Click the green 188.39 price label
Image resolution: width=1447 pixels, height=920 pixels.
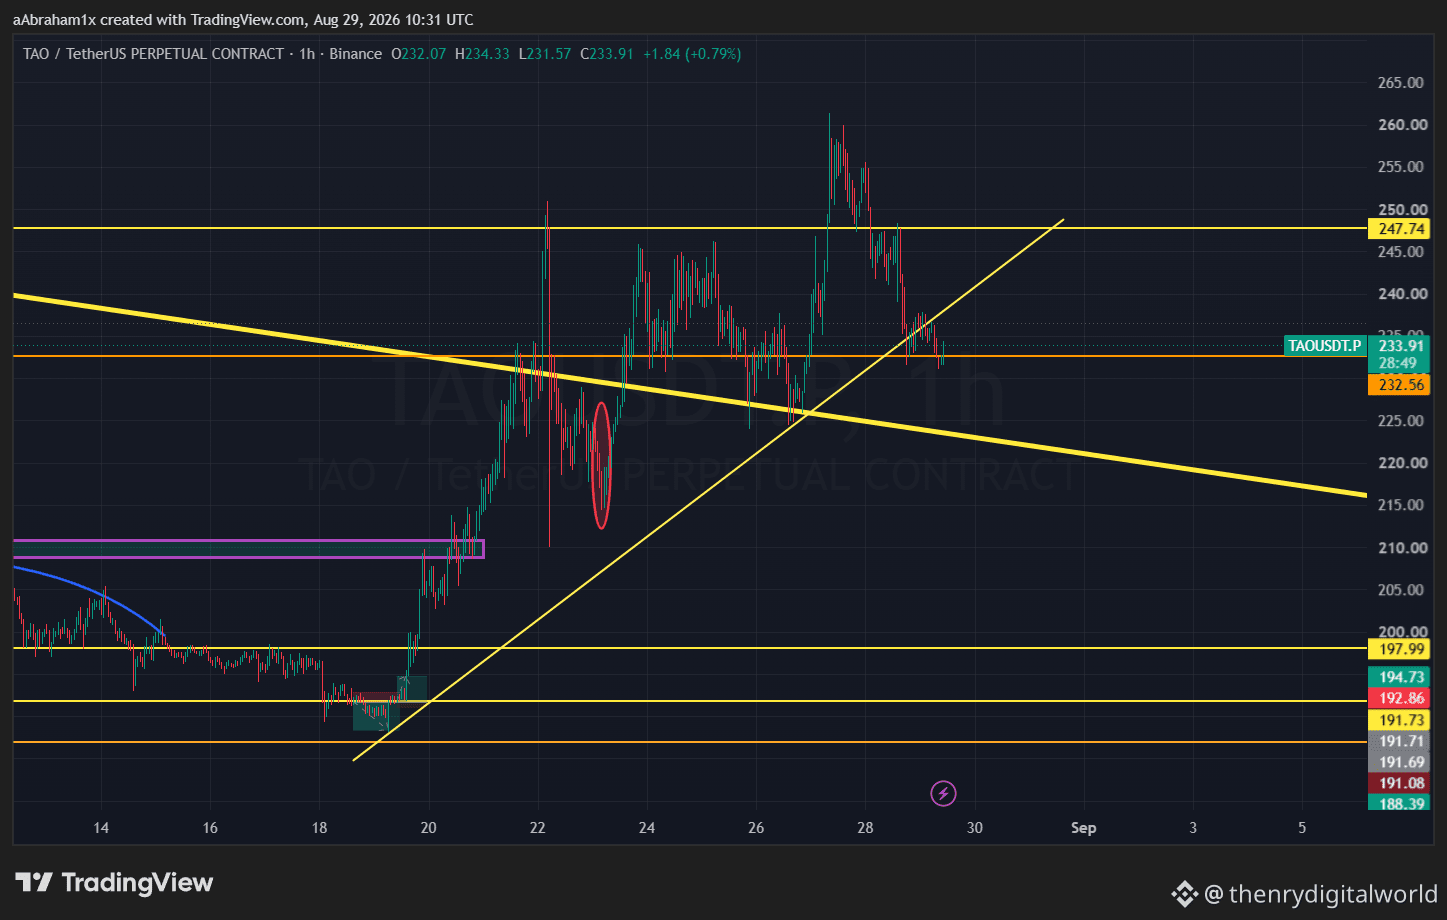(x=1398, y=803)
